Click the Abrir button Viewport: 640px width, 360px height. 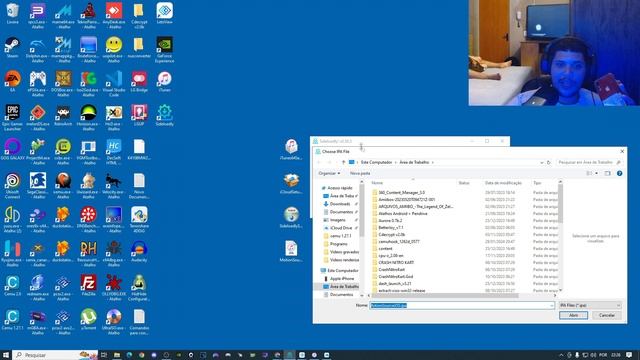click(x=573, y=316)
